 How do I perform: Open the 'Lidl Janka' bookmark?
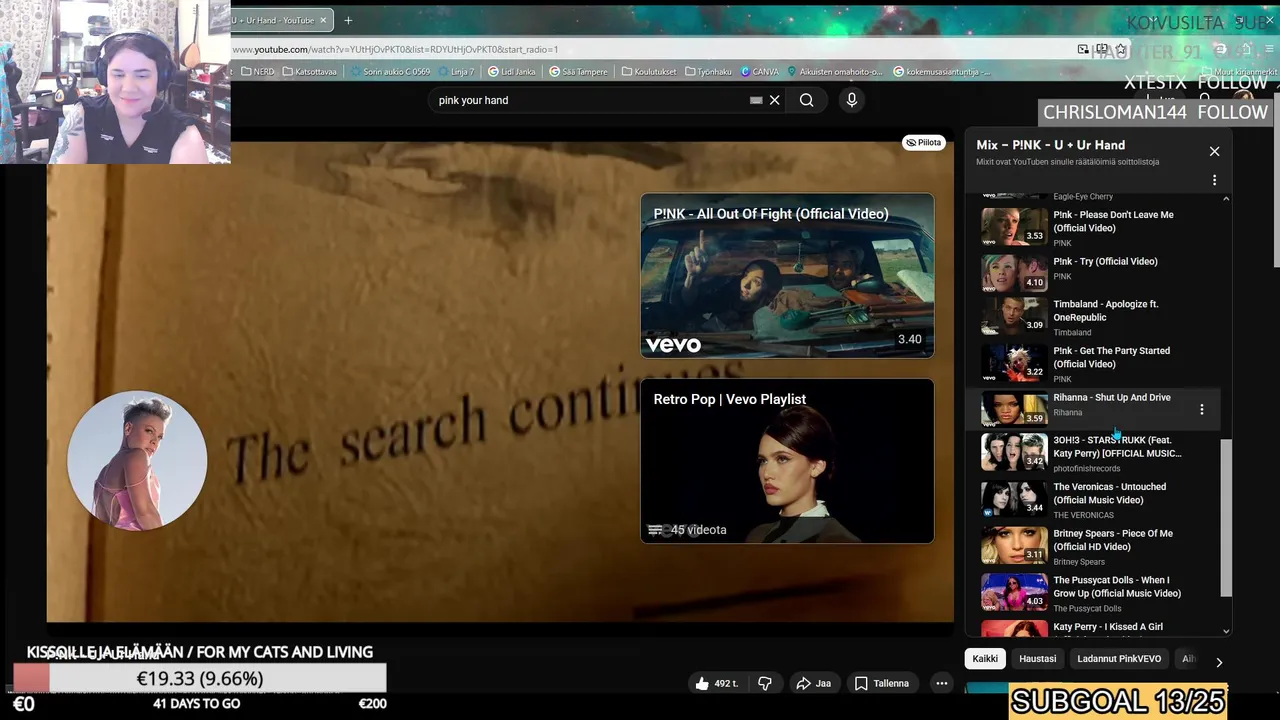point(511,72)
